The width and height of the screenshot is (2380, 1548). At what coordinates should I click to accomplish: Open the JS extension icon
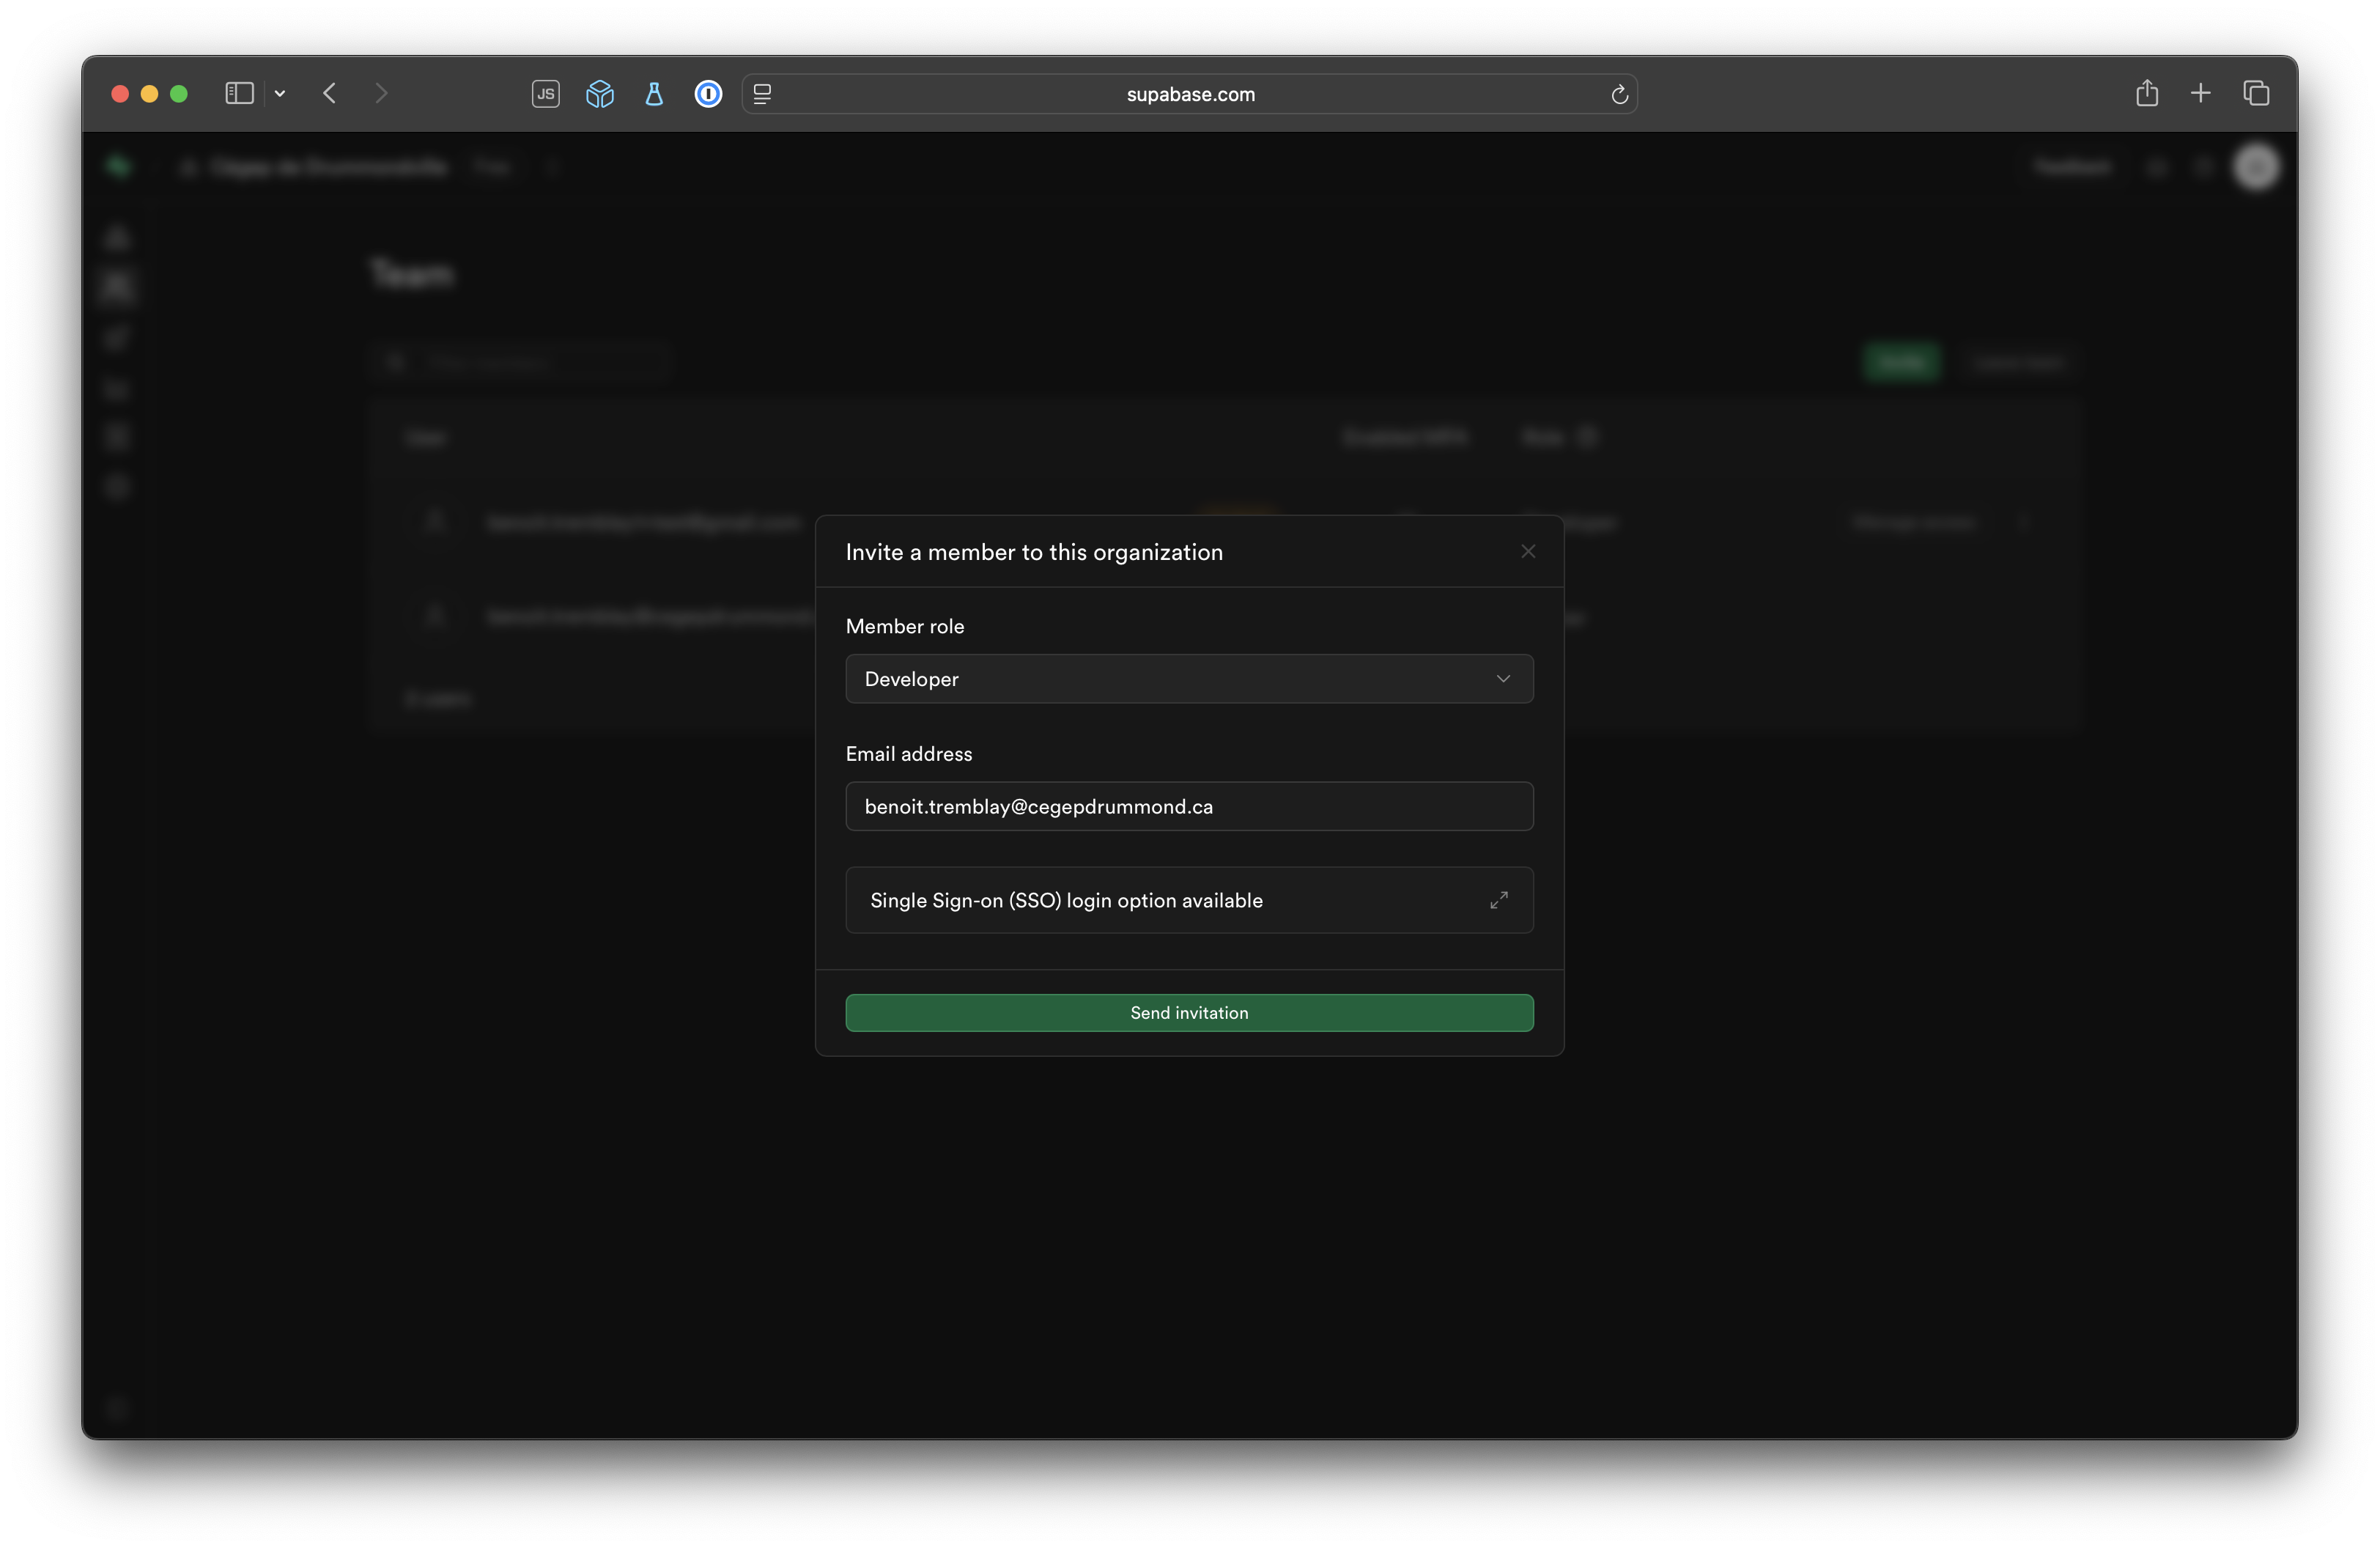pos(545,94)
